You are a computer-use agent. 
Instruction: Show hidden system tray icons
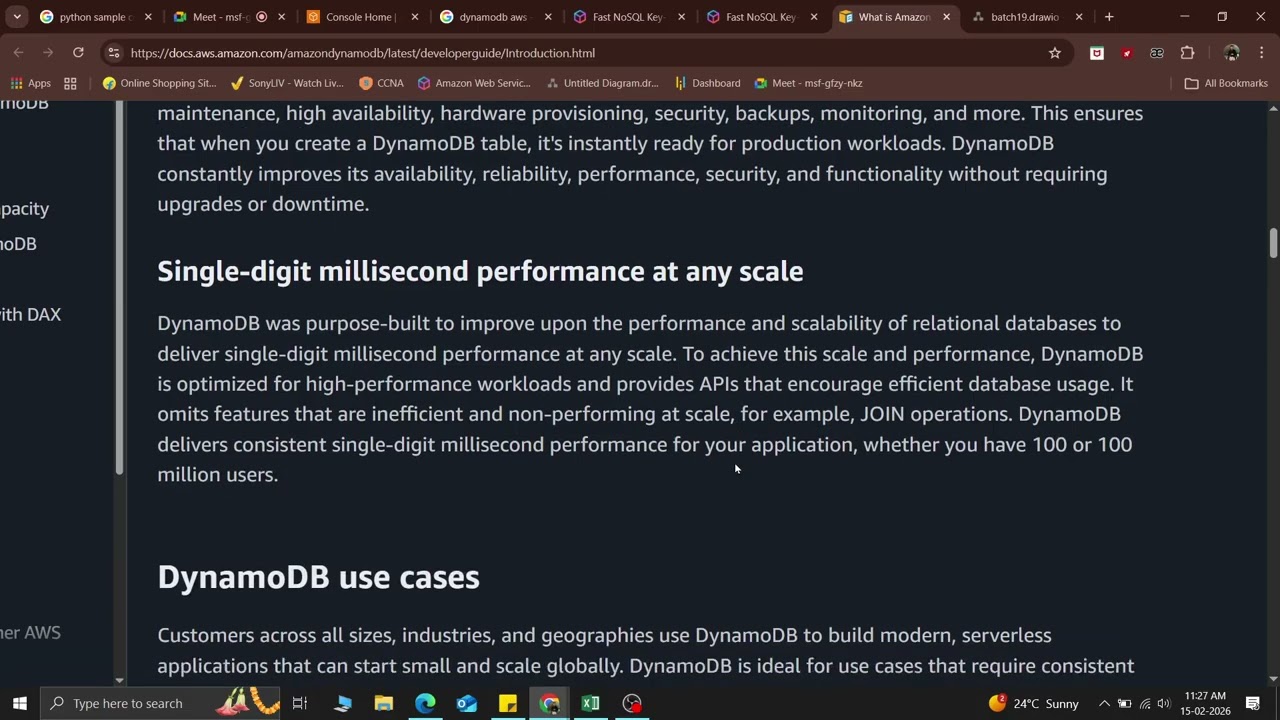1104,703
